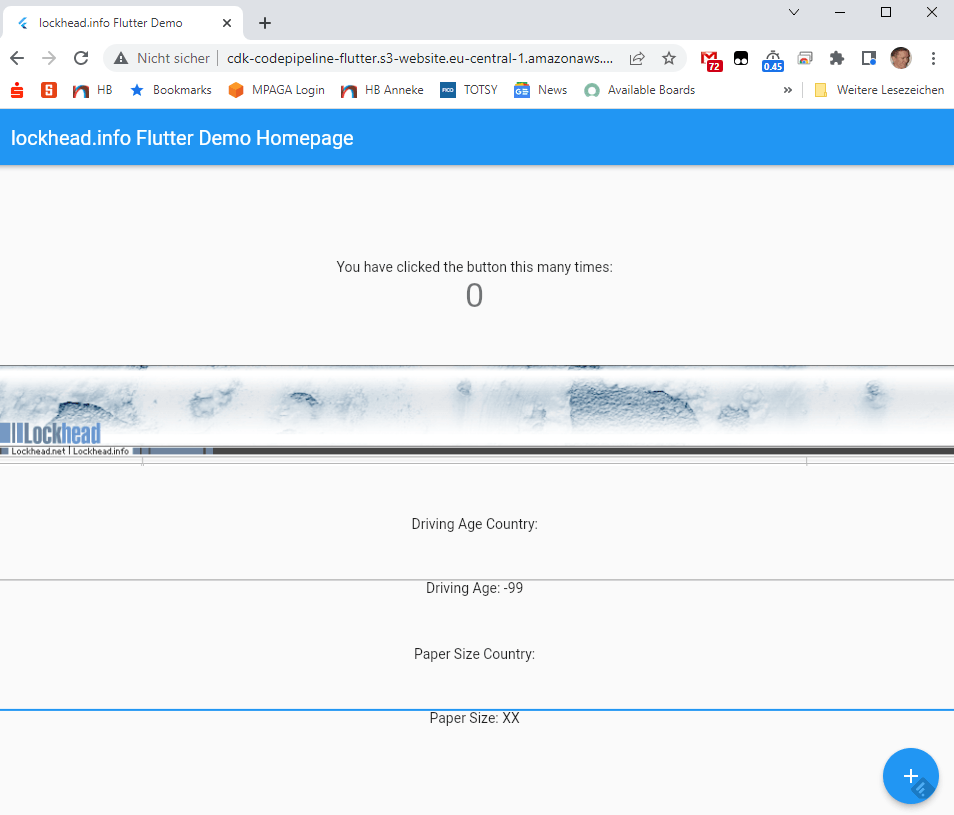954x815 pixels.
Task: Click the Paper Size Country input field
Action: tap(477, 689)
